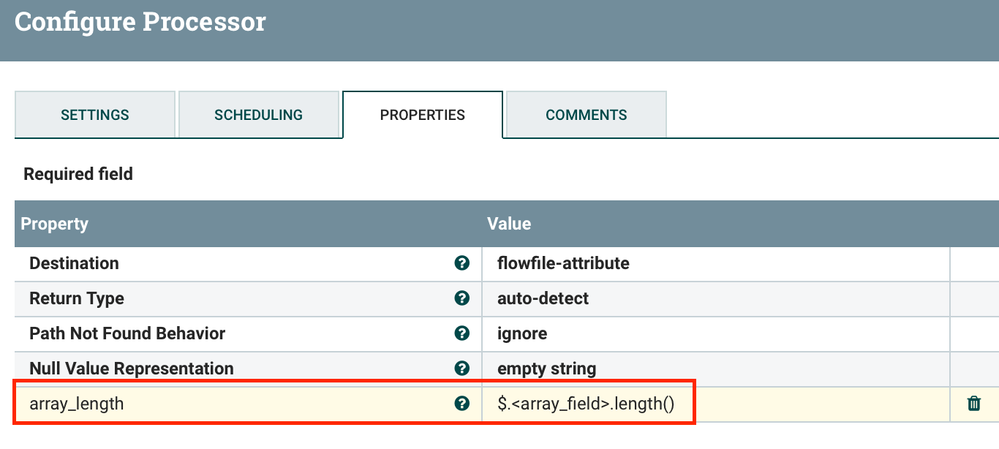This screenshot has height=449, width=999.
Task: Open the Scheduling tab
Action: 258,115
